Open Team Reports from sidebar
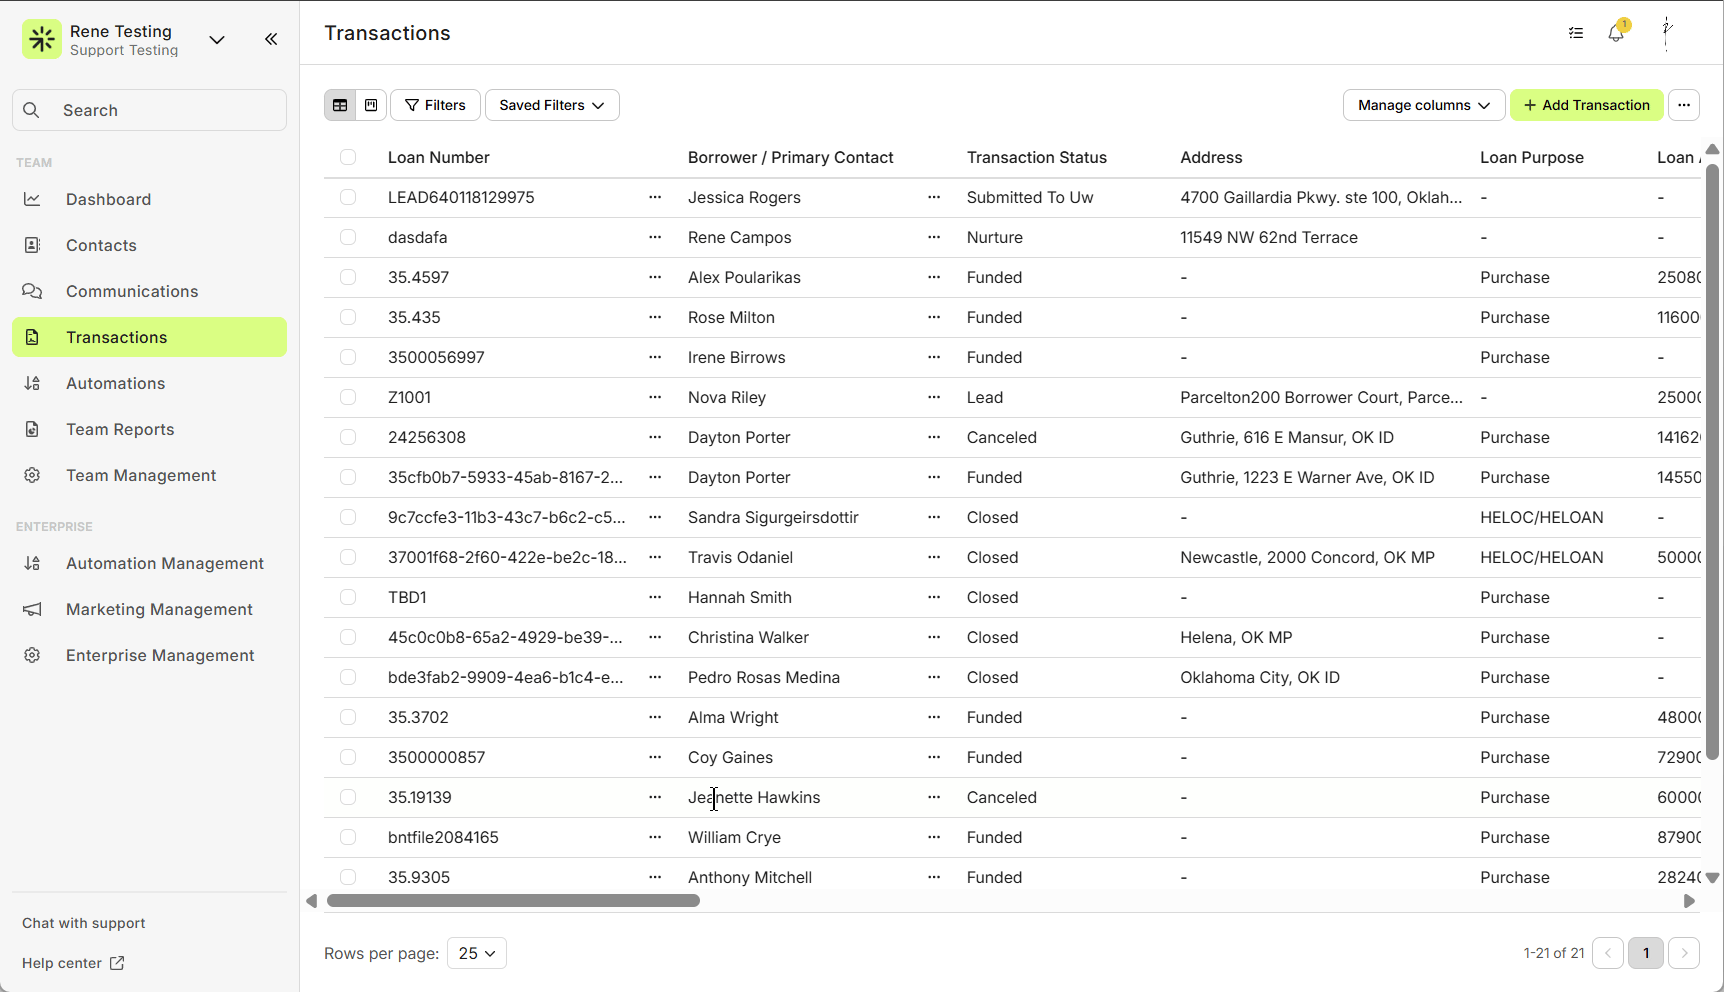 [x=120, y=429]
